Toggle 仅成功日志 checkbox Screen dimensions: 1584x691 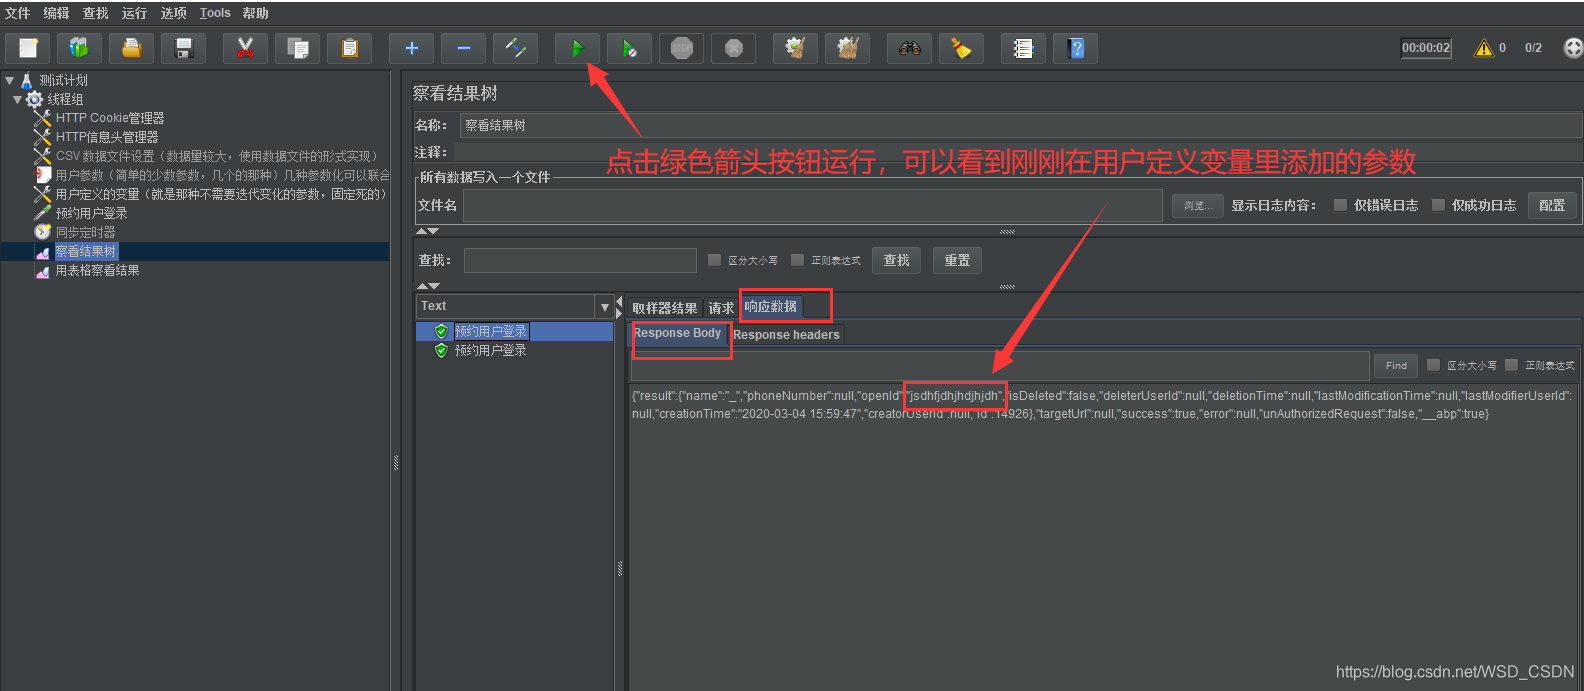click(1438, 205)
